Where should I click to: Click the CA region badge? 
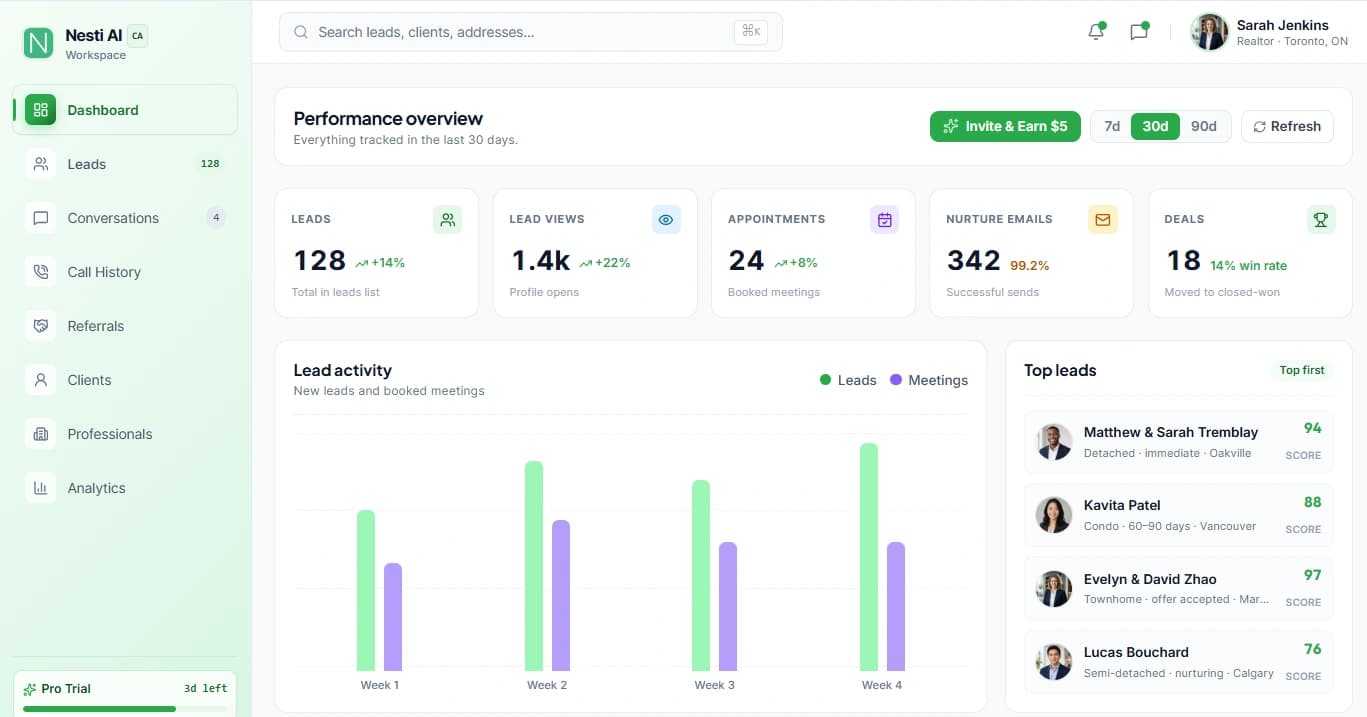click(x=137, y=36)
